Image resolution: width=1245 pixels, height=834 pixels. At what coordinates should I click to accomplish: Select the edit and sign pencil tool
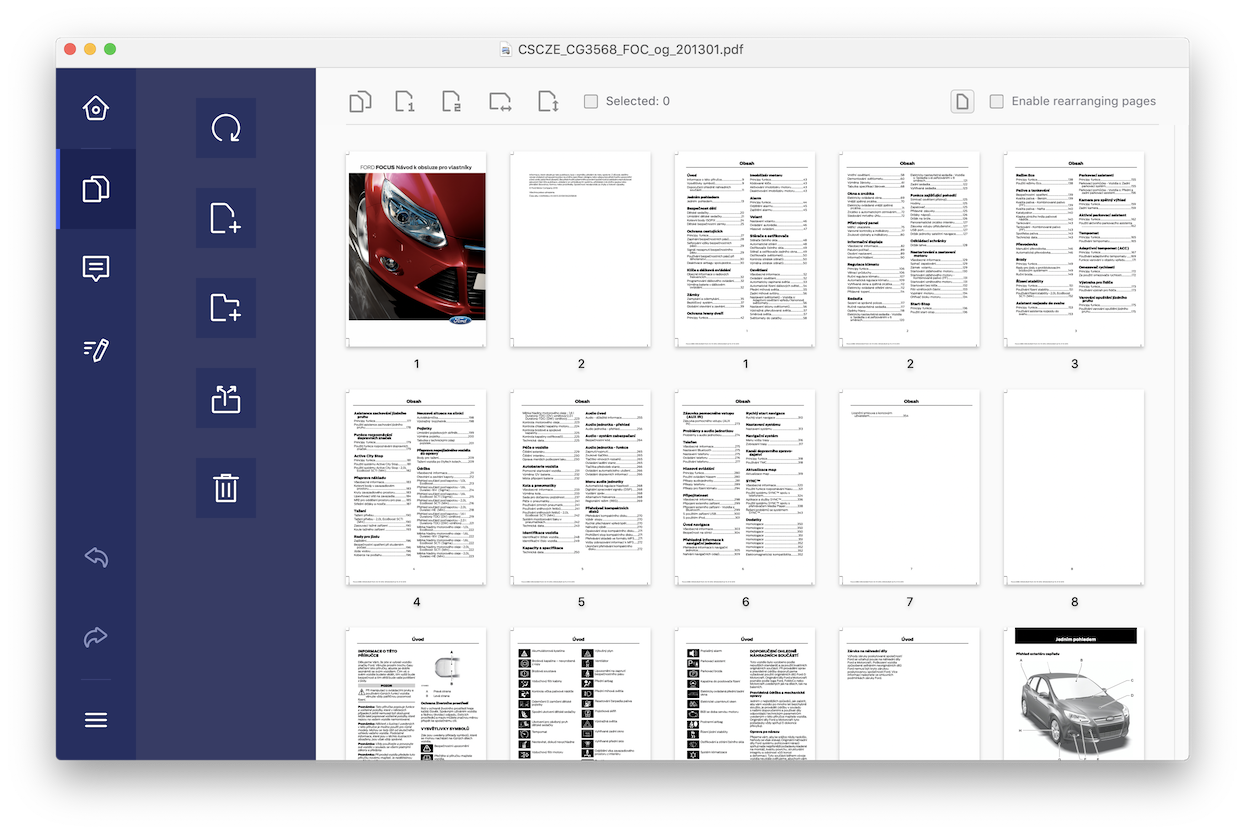(96, 350)
